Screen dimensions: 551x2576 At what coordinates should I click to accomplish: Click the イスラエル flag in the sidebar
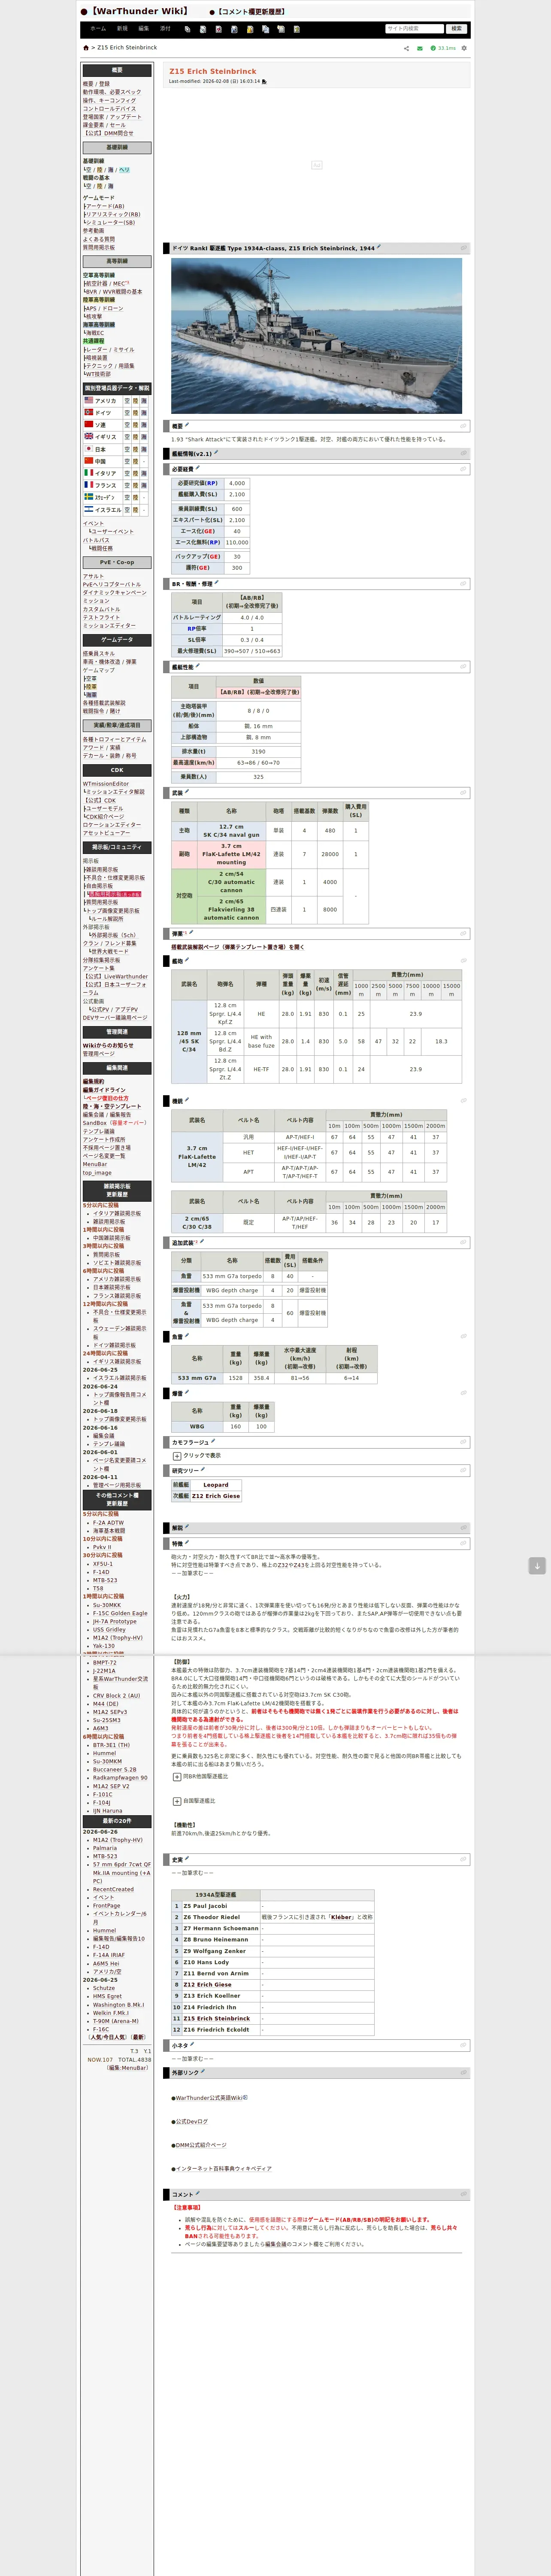(x=88, y=509)
